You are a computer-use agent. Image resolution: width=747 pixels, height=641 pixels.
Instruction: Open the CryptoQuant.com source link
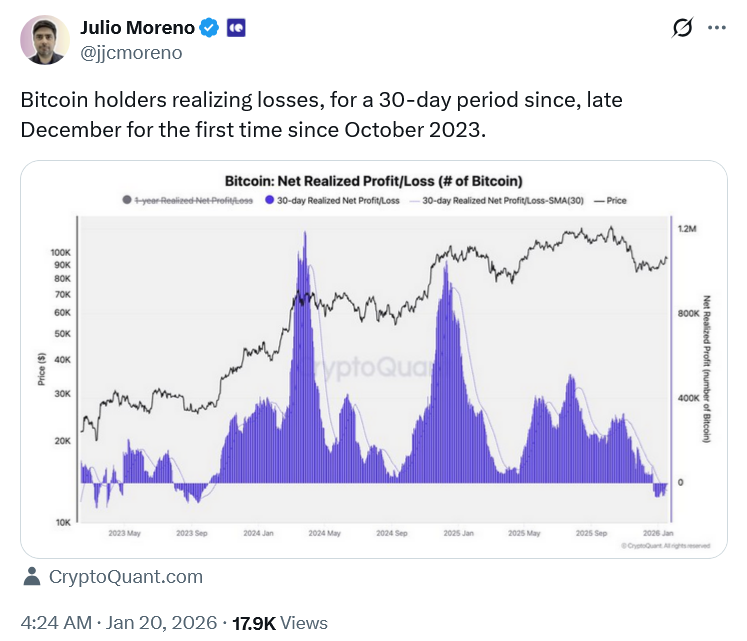pos(125,577)
